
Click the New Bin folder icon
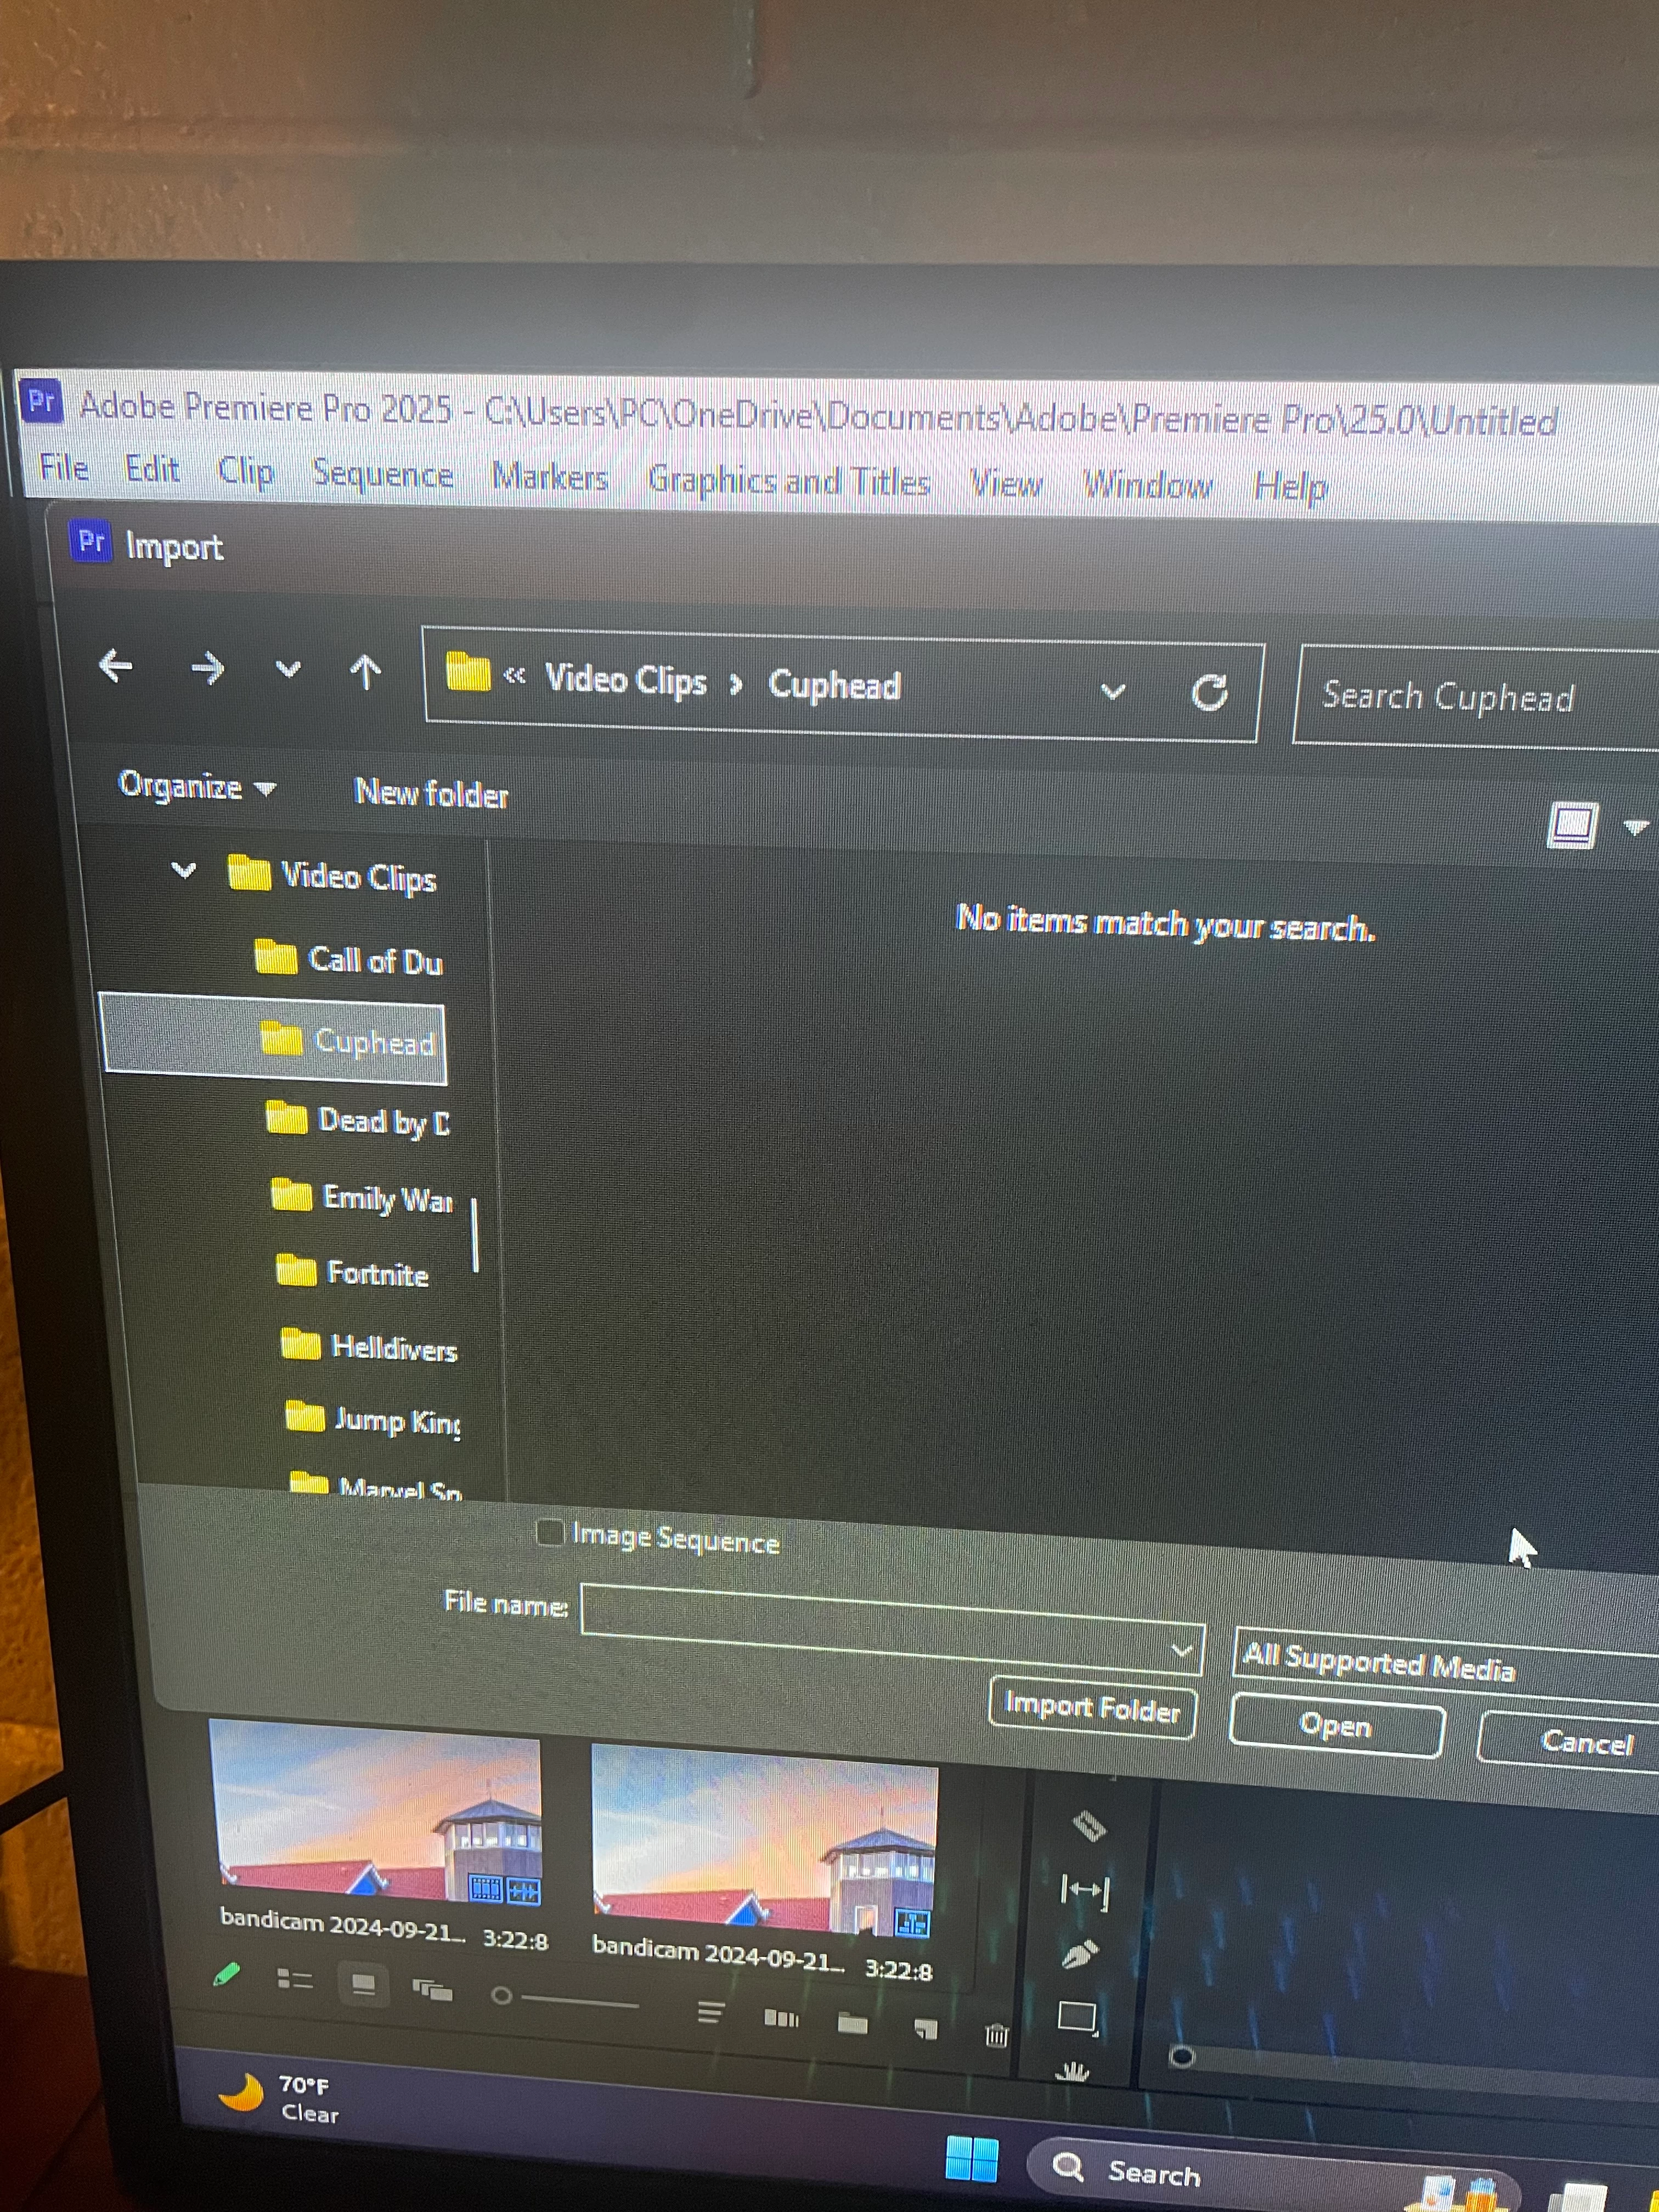click(x=852, y=2024)
